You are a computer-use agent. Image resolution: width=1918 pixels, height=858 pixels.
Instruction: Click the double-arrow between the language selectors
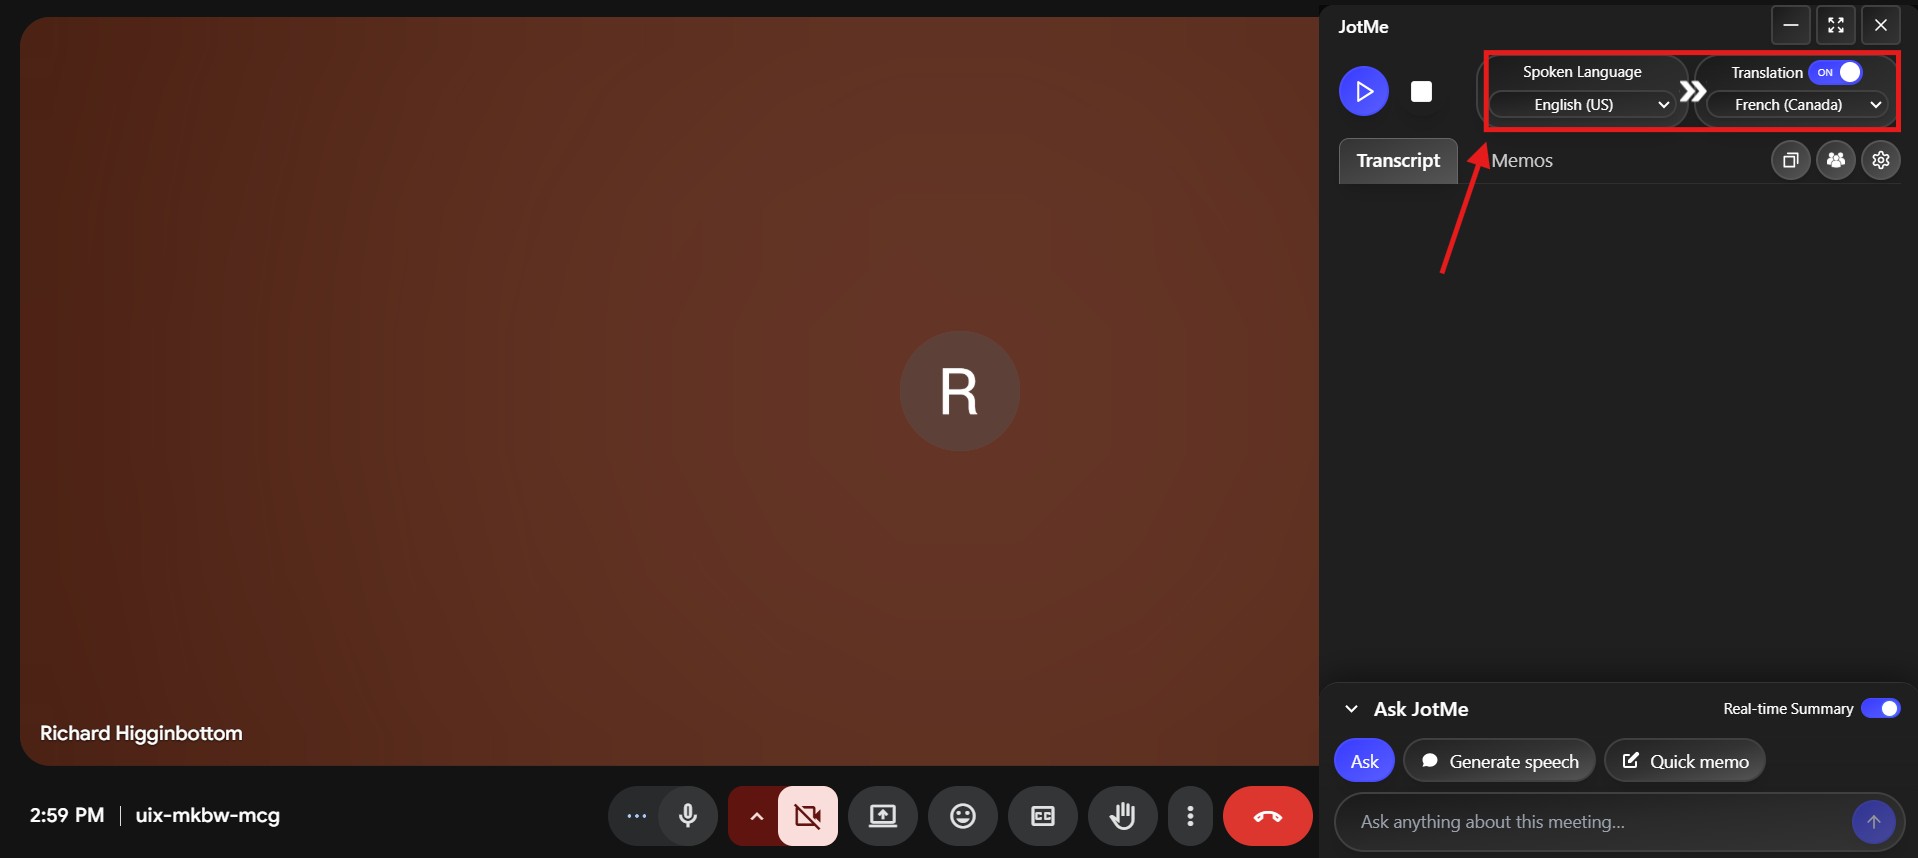1692,92
